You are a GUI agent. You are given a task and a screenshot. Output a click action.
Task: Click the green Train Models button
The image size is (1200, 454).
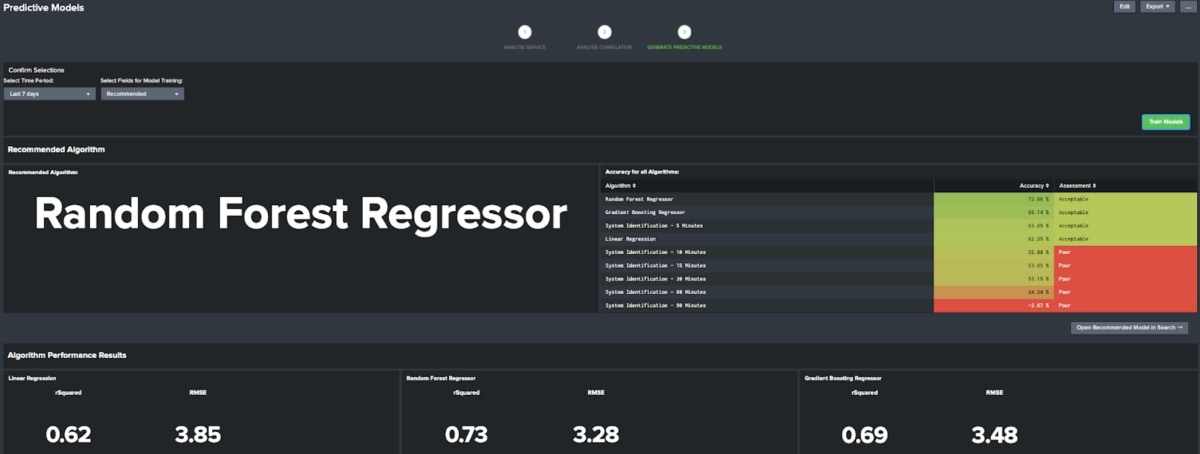1166,122
